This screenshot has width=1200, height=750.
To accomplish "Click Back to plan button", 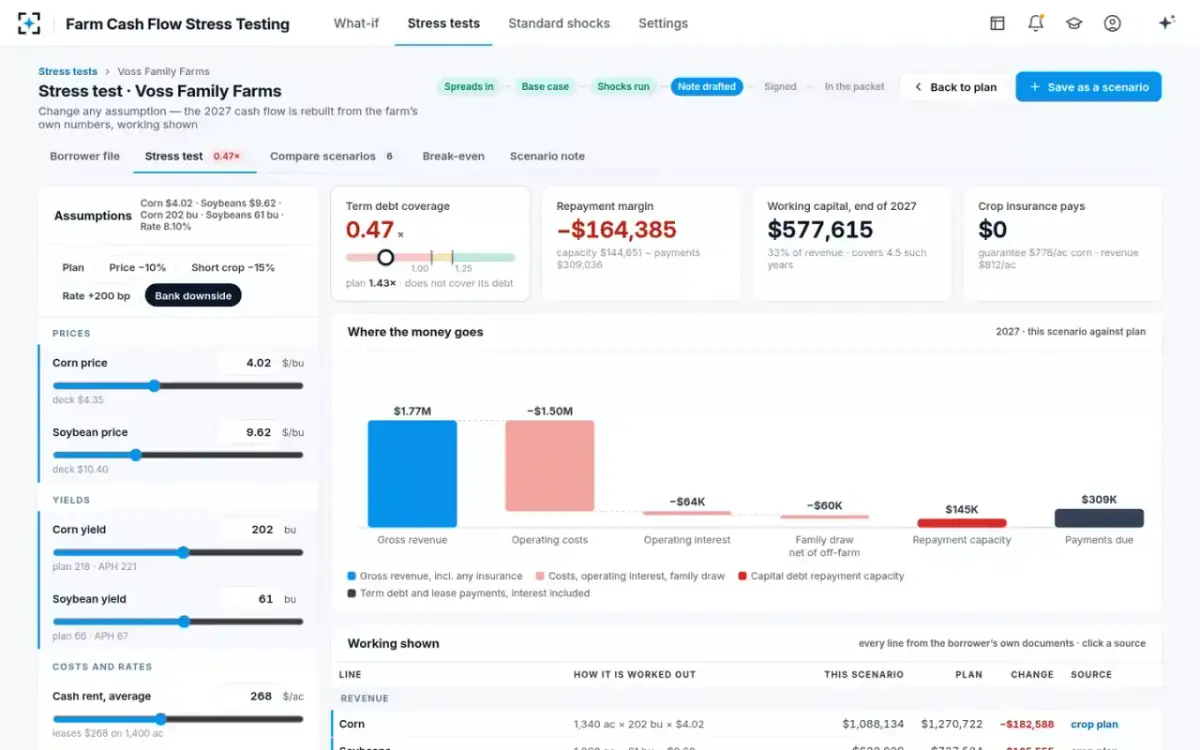I will pyautogui.click(x=955, y=87).
